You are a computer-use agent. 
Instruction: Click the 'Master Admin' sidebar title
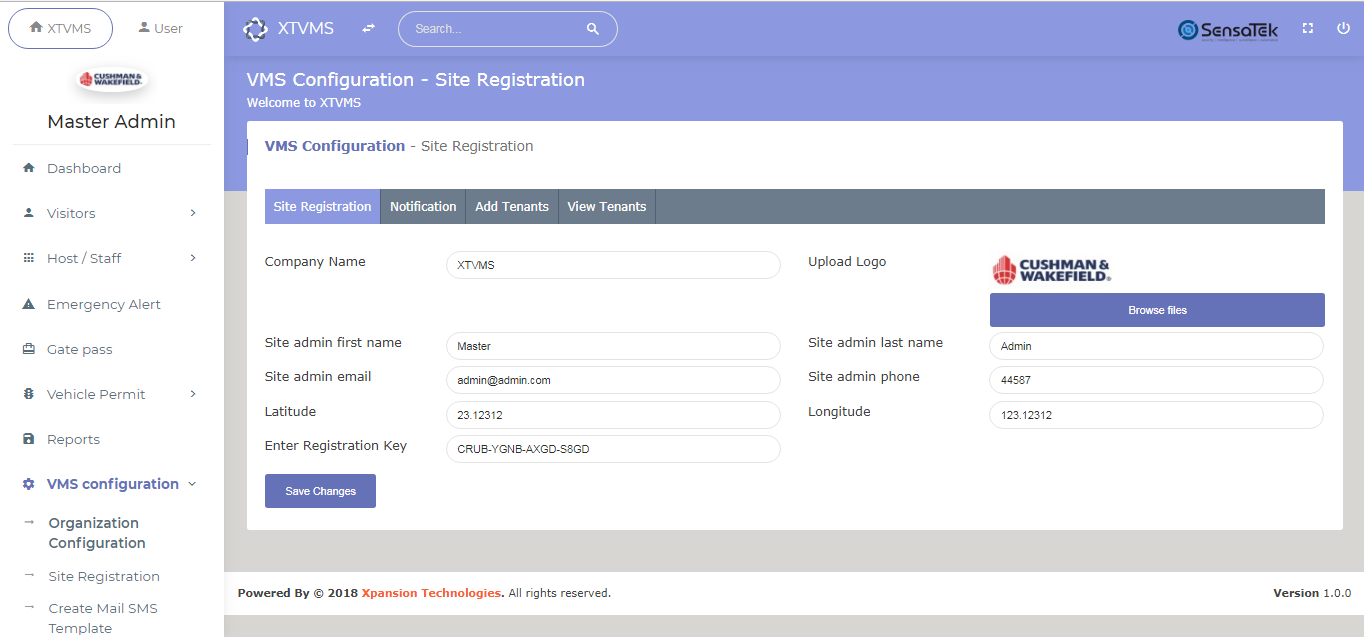click(112, 122)
